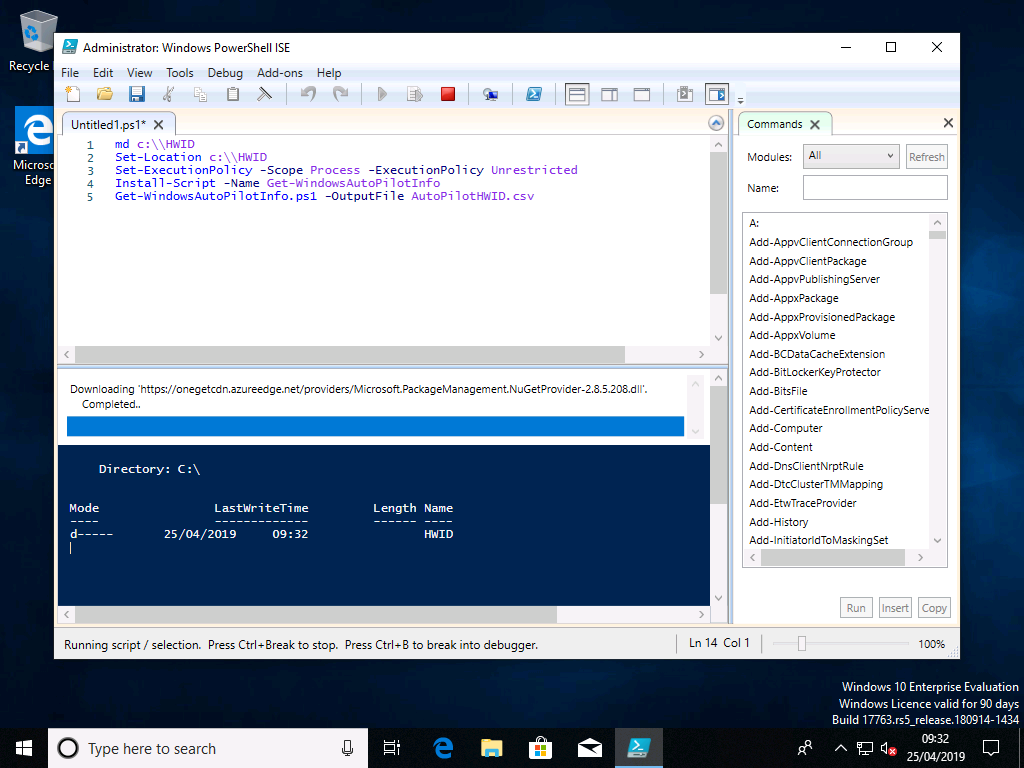This screenshot has width=1024, height=768.
Task: Click the Redo arrow icon
Action: [x=340, y=94]
